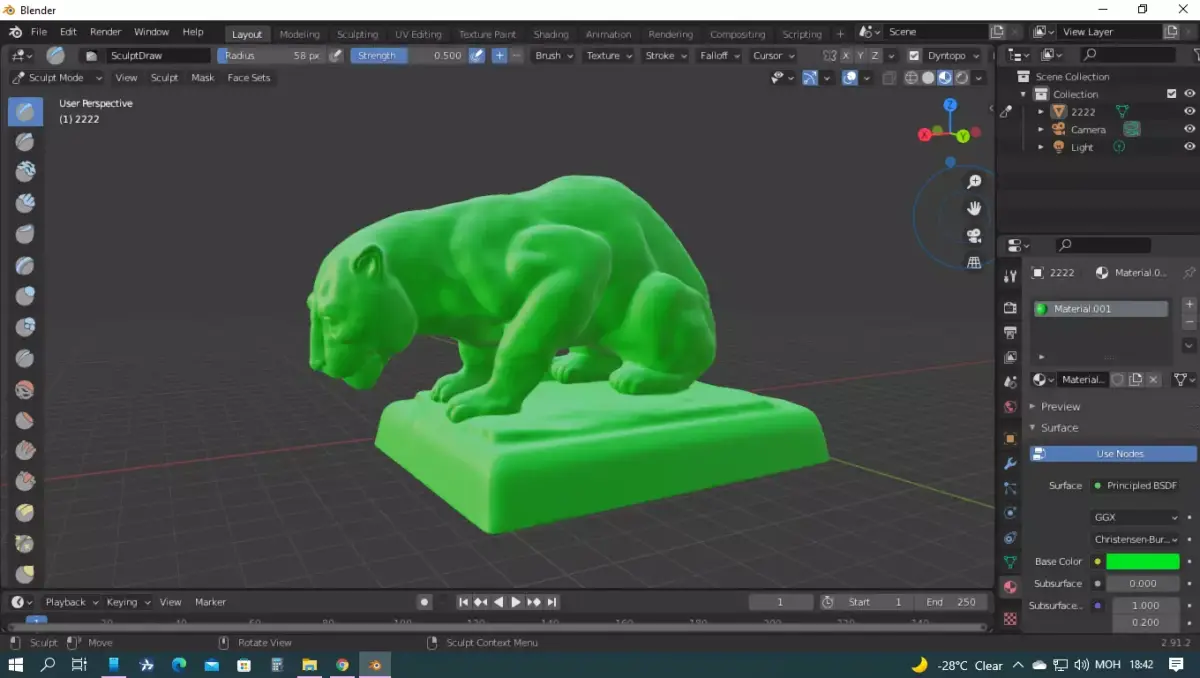Hide object 2222 with its eye icon
1200x678 pixels.
click(1189, 112)
